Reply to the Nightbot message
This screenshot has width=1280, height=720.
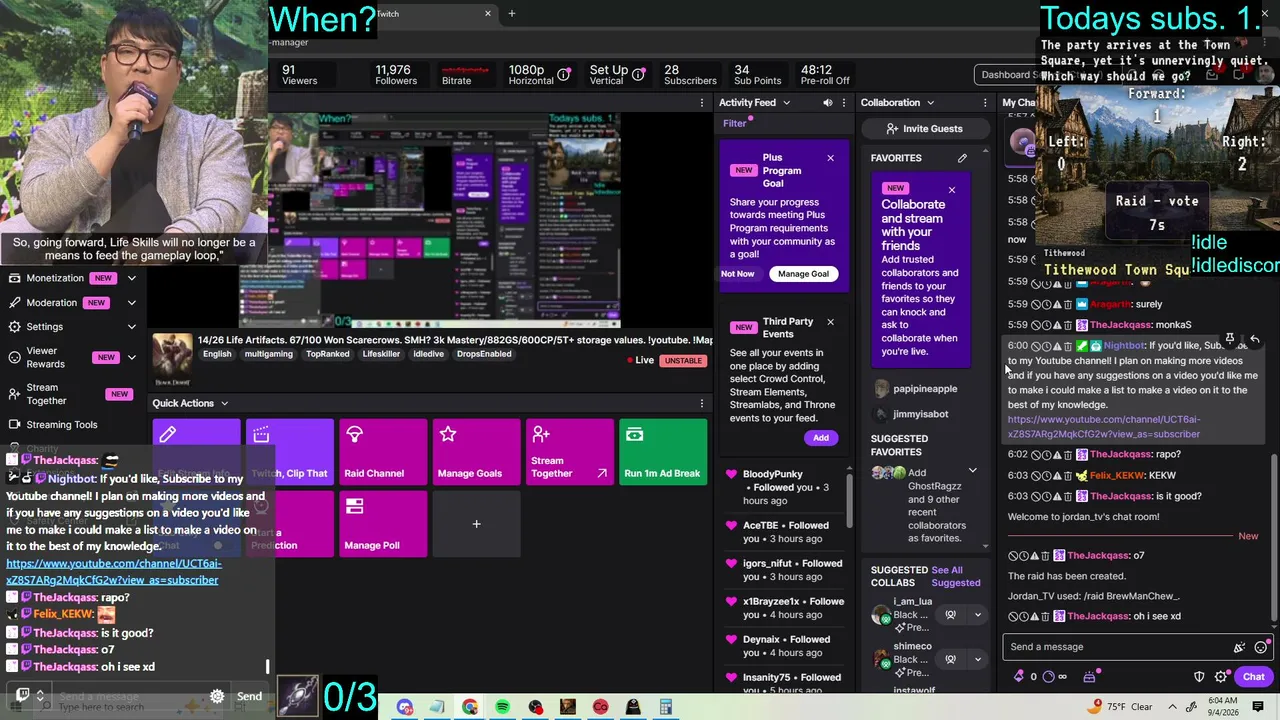coord(1254,339)
